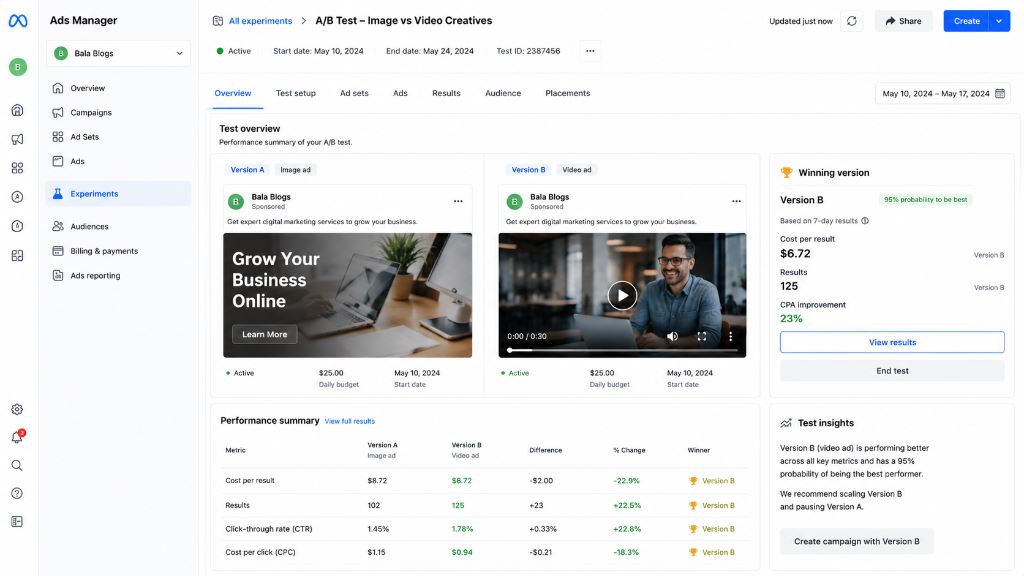1024x576 pixels.
Task: Open the Ads tab
Action: click(x=400, y=93)
